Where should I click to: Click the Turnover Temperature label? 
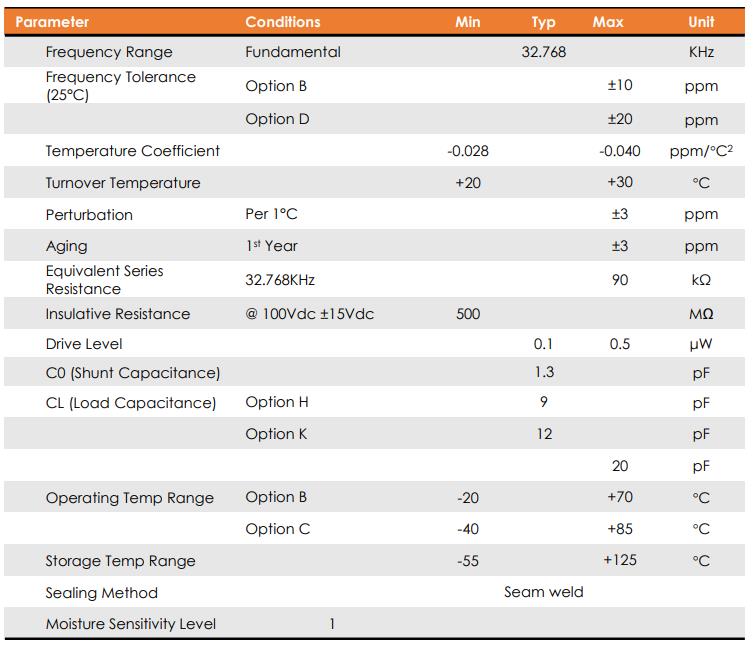point(123,183)
